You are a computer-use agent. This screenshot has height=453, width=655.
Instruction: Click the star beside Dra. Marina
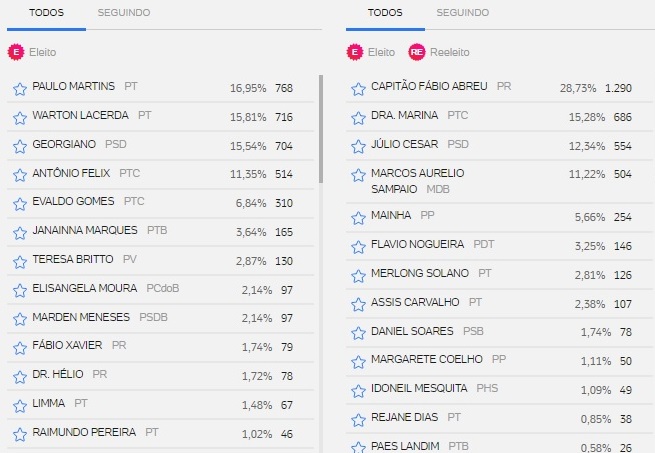(x=358, y=118)
